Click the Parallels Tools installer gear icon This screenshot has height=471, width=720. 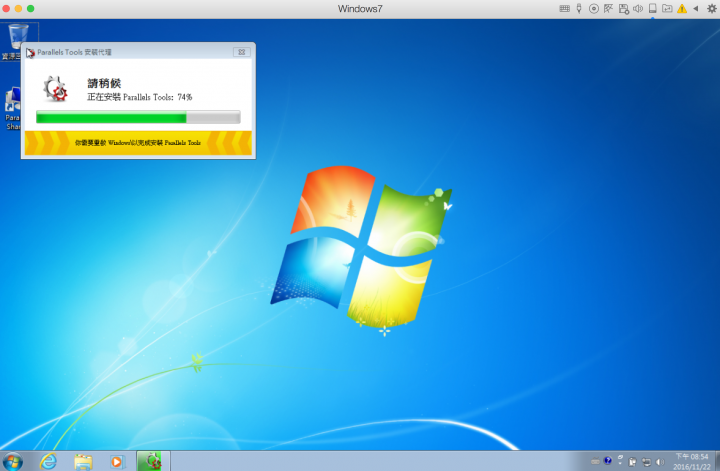pyautogui.click(x=56, y=89)
